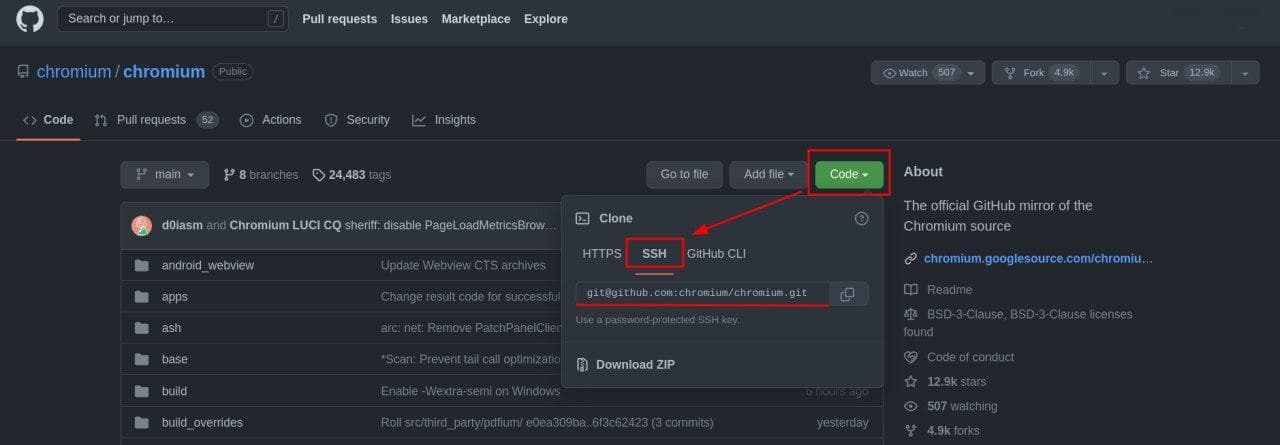
Task: Open the android_webview folder
Action: tap(208, 265)
